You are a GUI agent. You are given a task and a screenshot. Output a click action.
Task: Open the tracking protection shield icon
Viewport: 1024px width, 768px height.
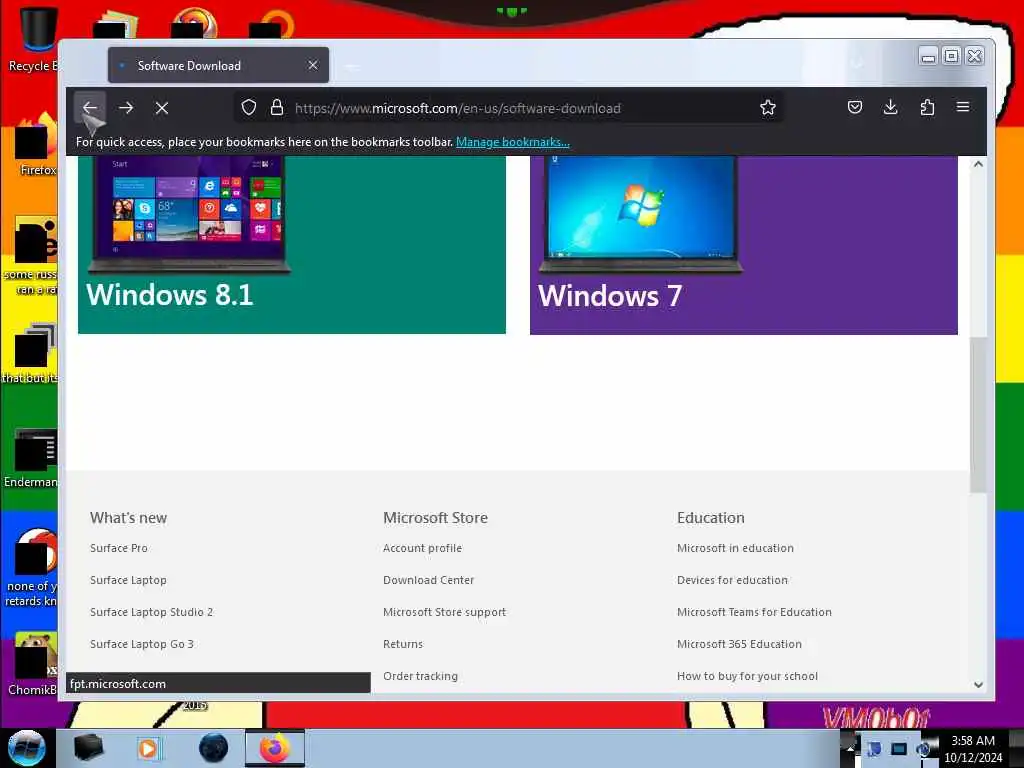[249, 108]
